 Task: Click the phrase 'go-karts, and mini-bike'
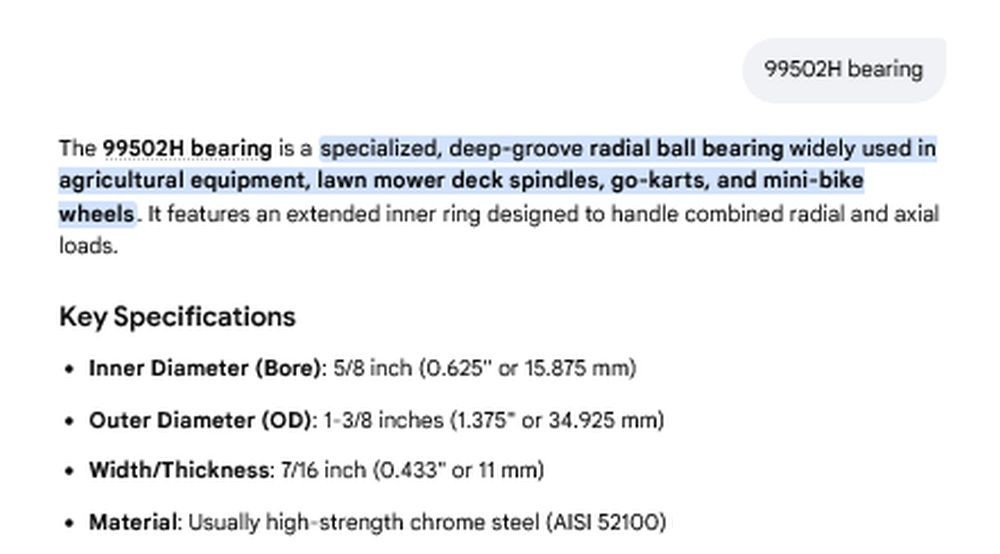coord(737,180)
